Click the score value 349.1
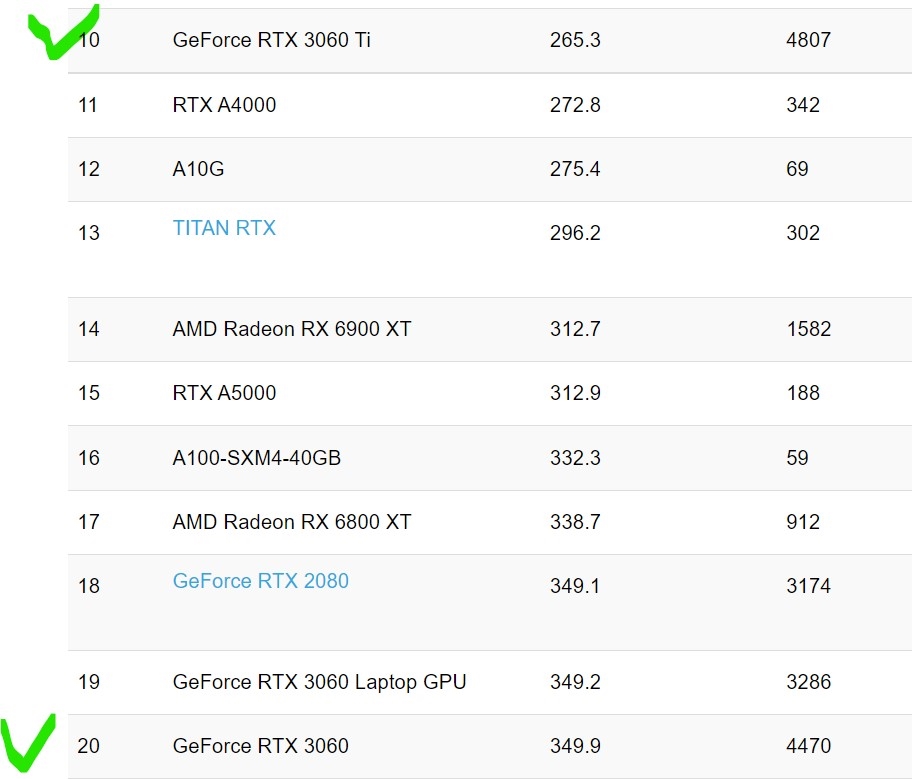 [x=575, y=586]
